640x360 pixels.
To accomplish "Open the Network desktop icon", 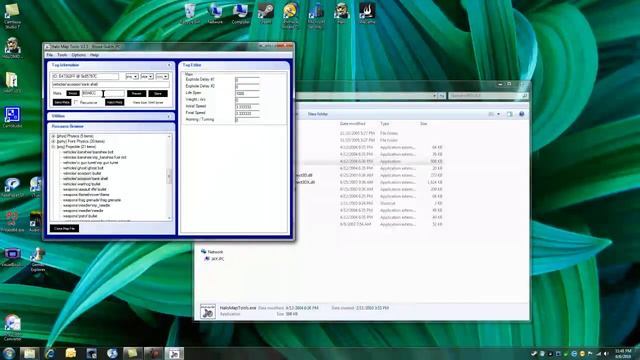I will tap(215, 13).
